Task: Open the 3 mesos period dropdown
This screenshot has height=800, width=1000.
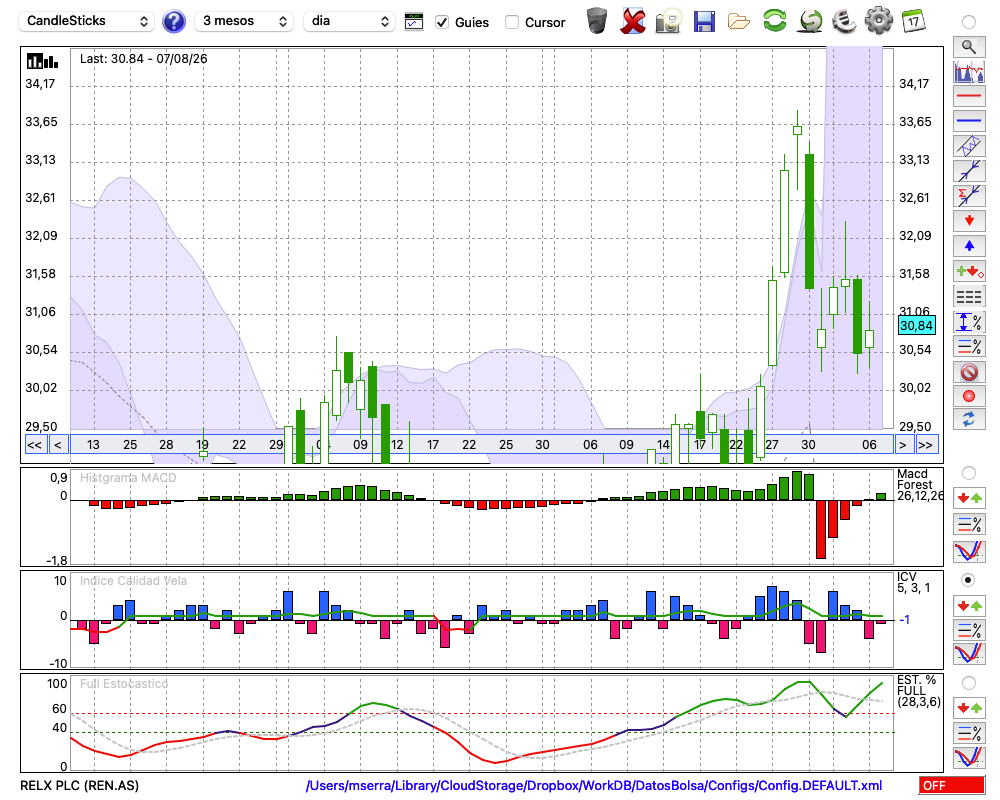Action: pyautogui.click(x=244, y=21)
